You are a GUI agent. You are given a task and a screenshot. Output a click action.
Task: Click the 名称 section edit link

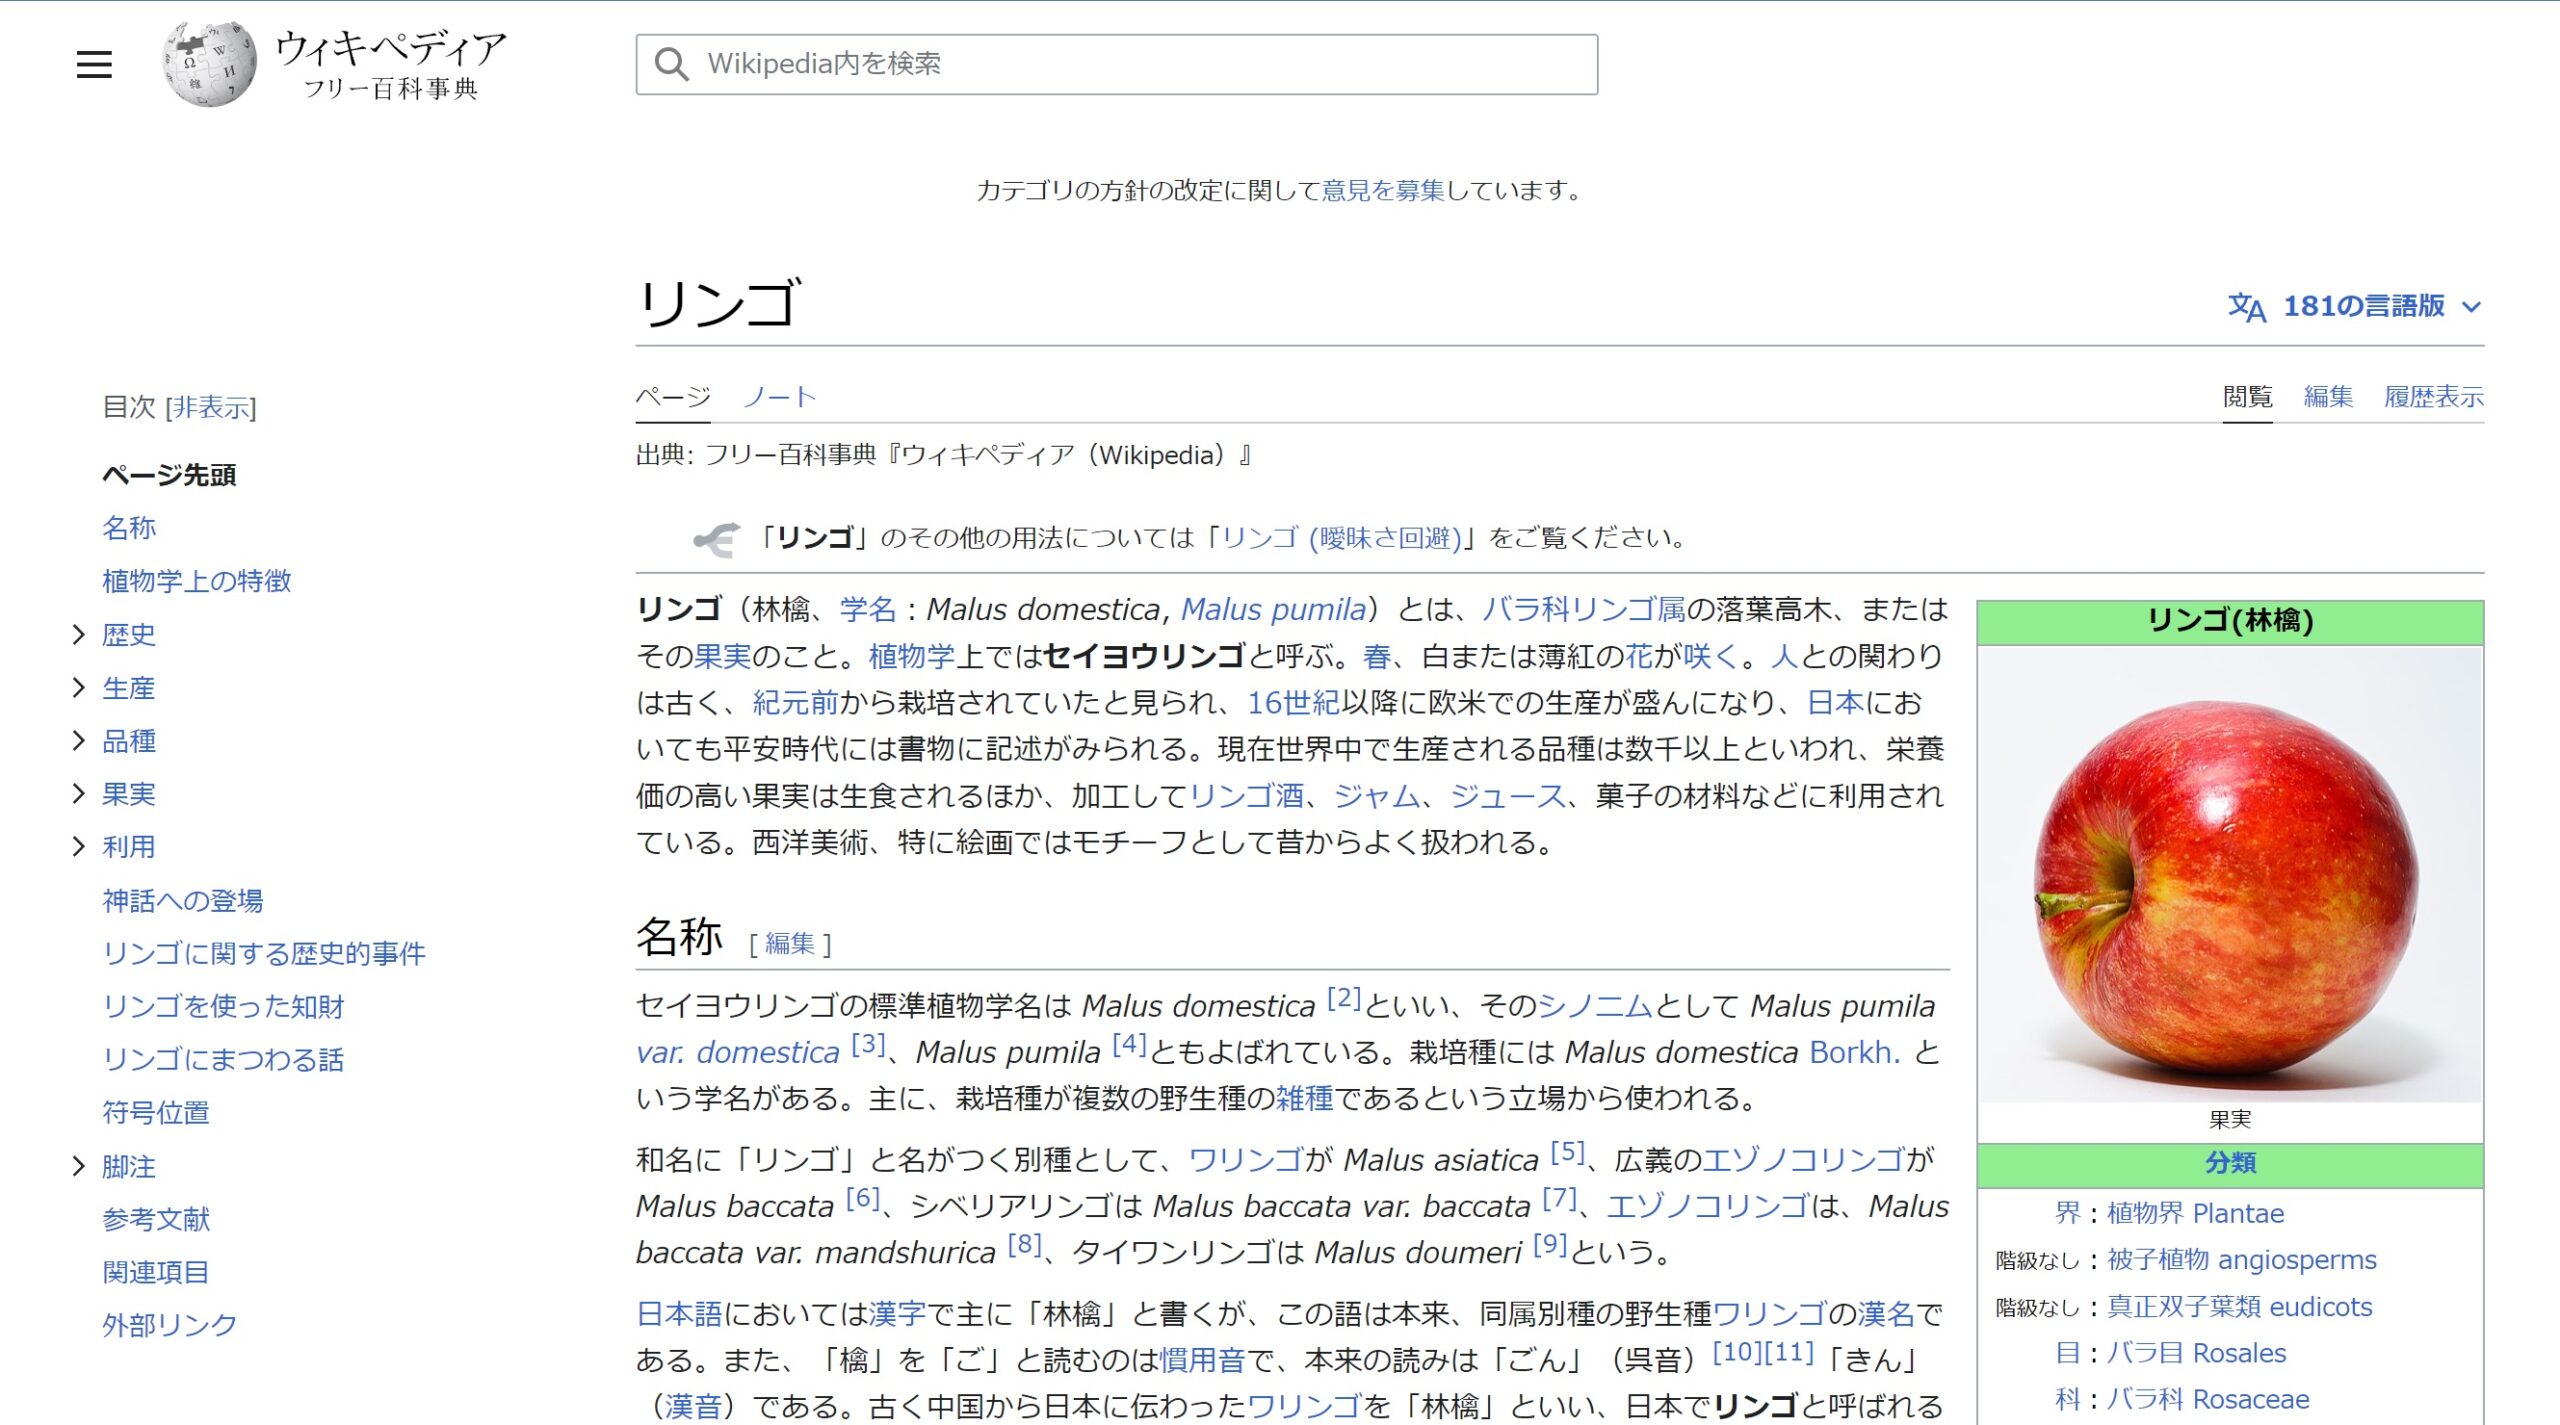[x=789, y=944]
